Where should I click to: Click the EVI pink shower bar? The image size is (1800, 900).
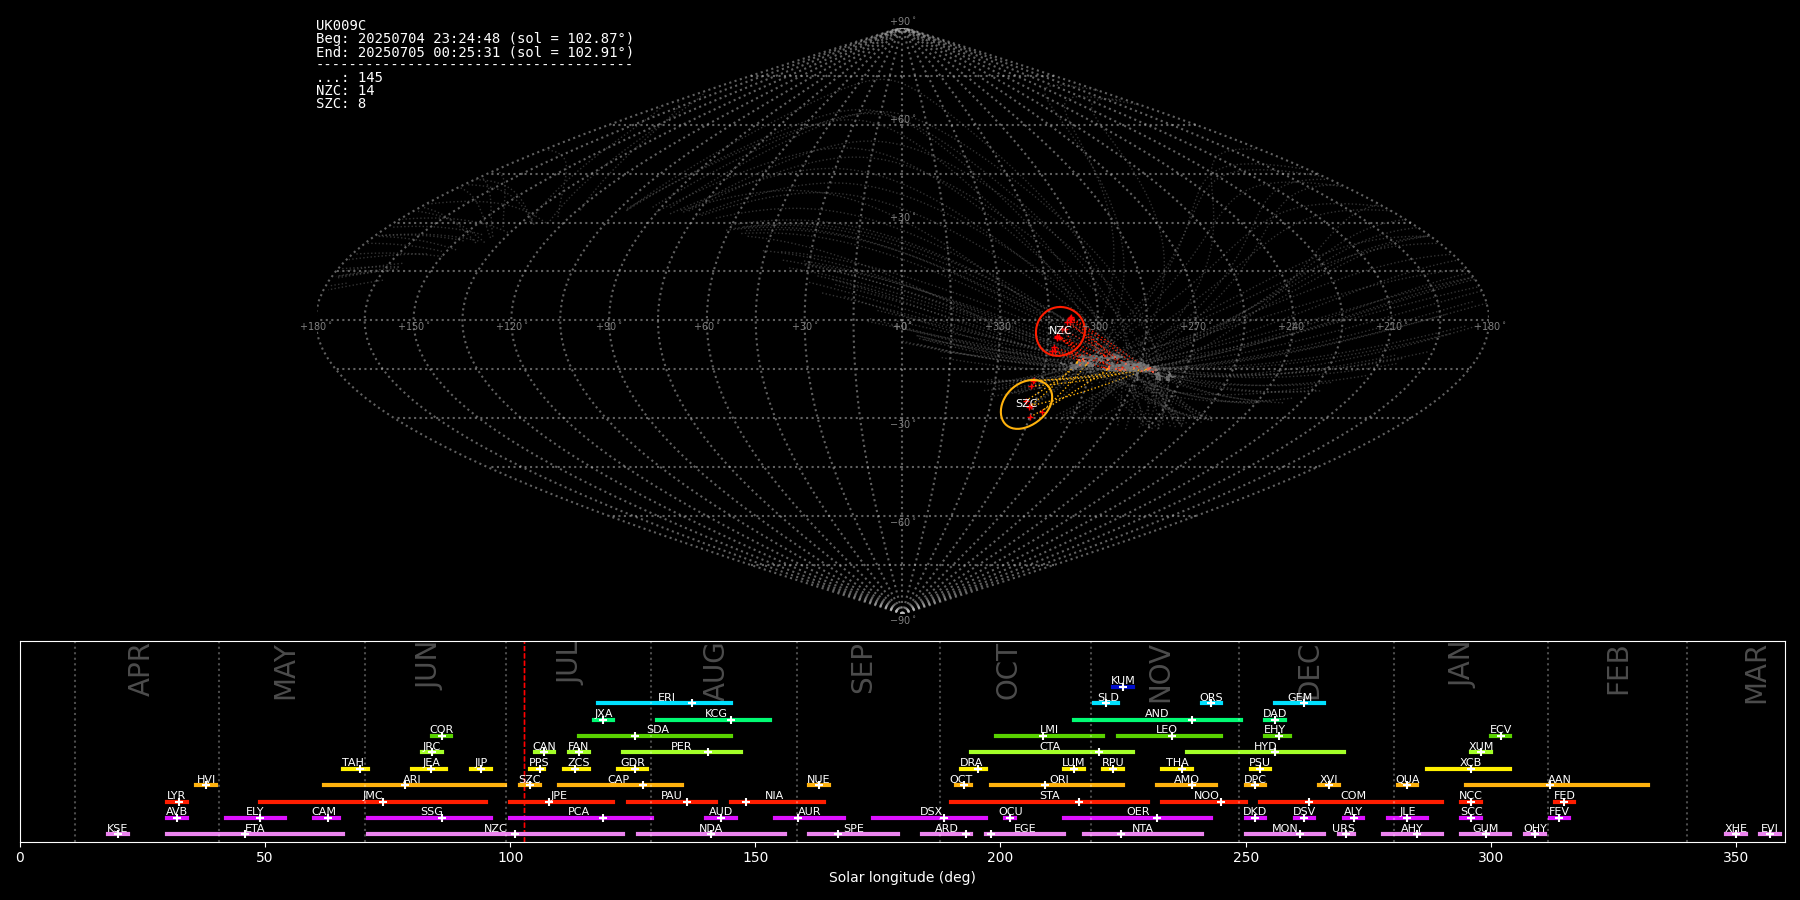(x=1770, y=834)
